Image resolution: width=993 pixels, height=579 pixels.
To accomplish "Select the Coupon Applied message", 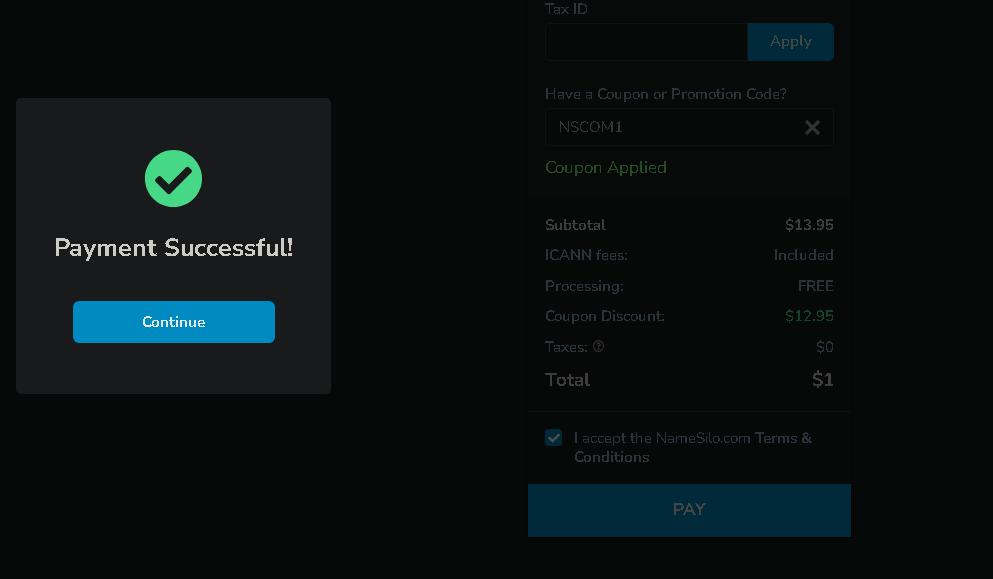I will point(605,167).
